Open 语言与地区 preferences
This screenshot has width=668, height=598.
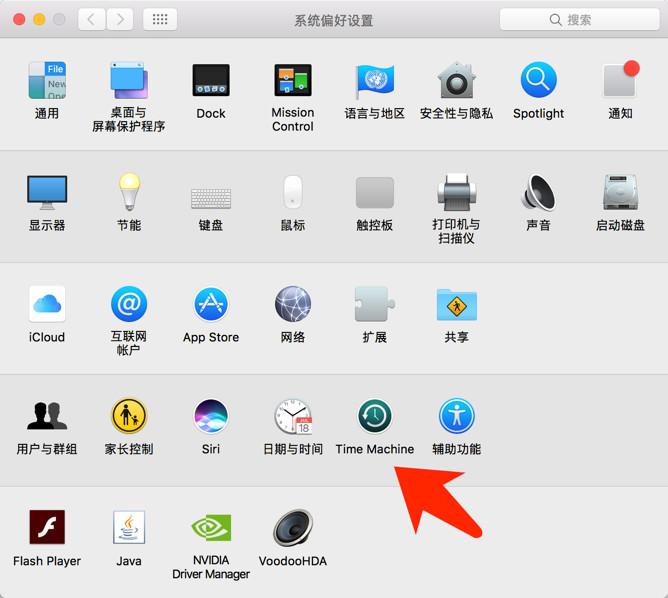tap(374, 81)
